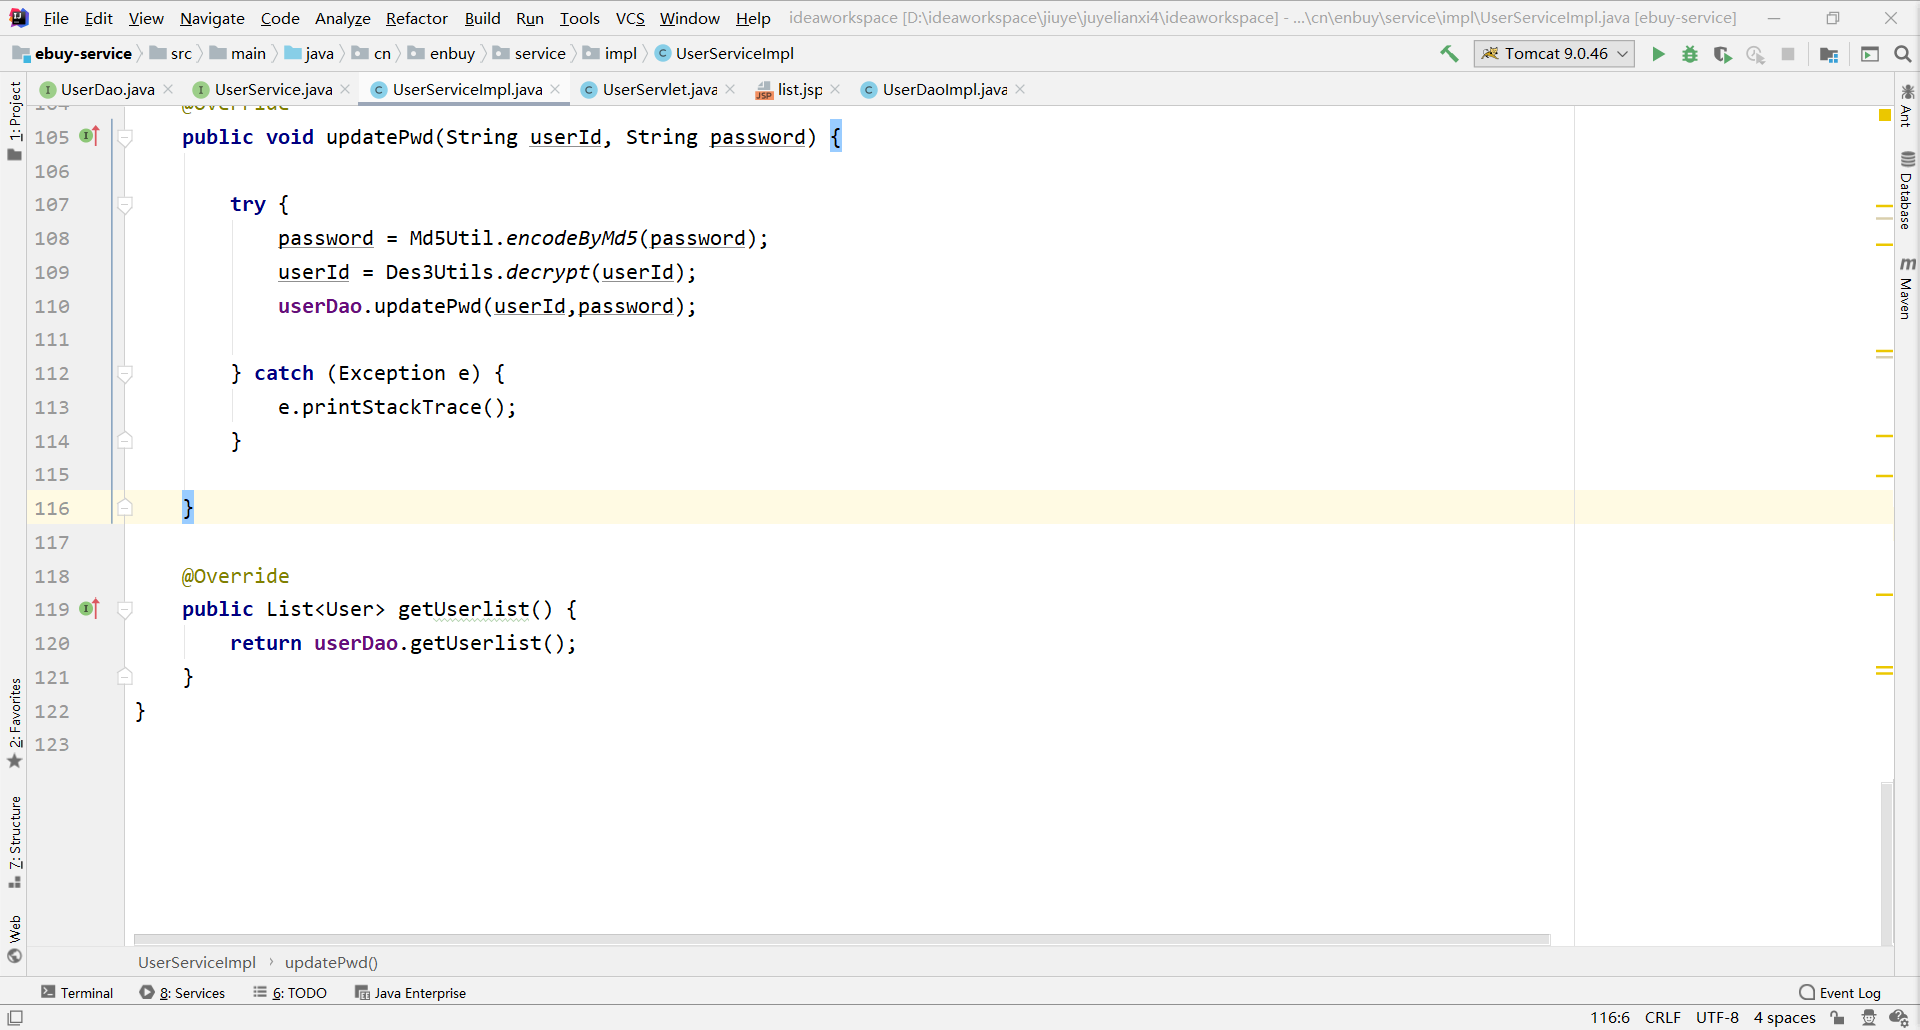Image resolution: width=1920 pixels, height=1030 pixels.
Task: Open the Services tool window
Action: [183, 993]
